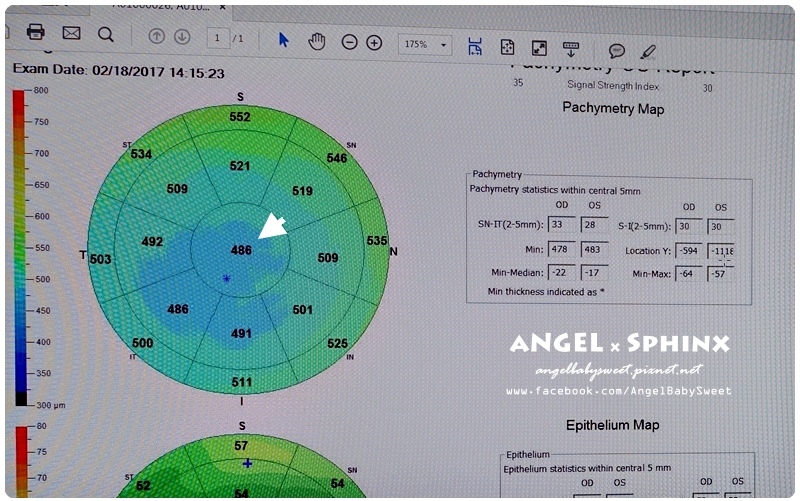800x501 pixels.
Task: Select the Highlighter pen tool
Action: pos(648,52)
